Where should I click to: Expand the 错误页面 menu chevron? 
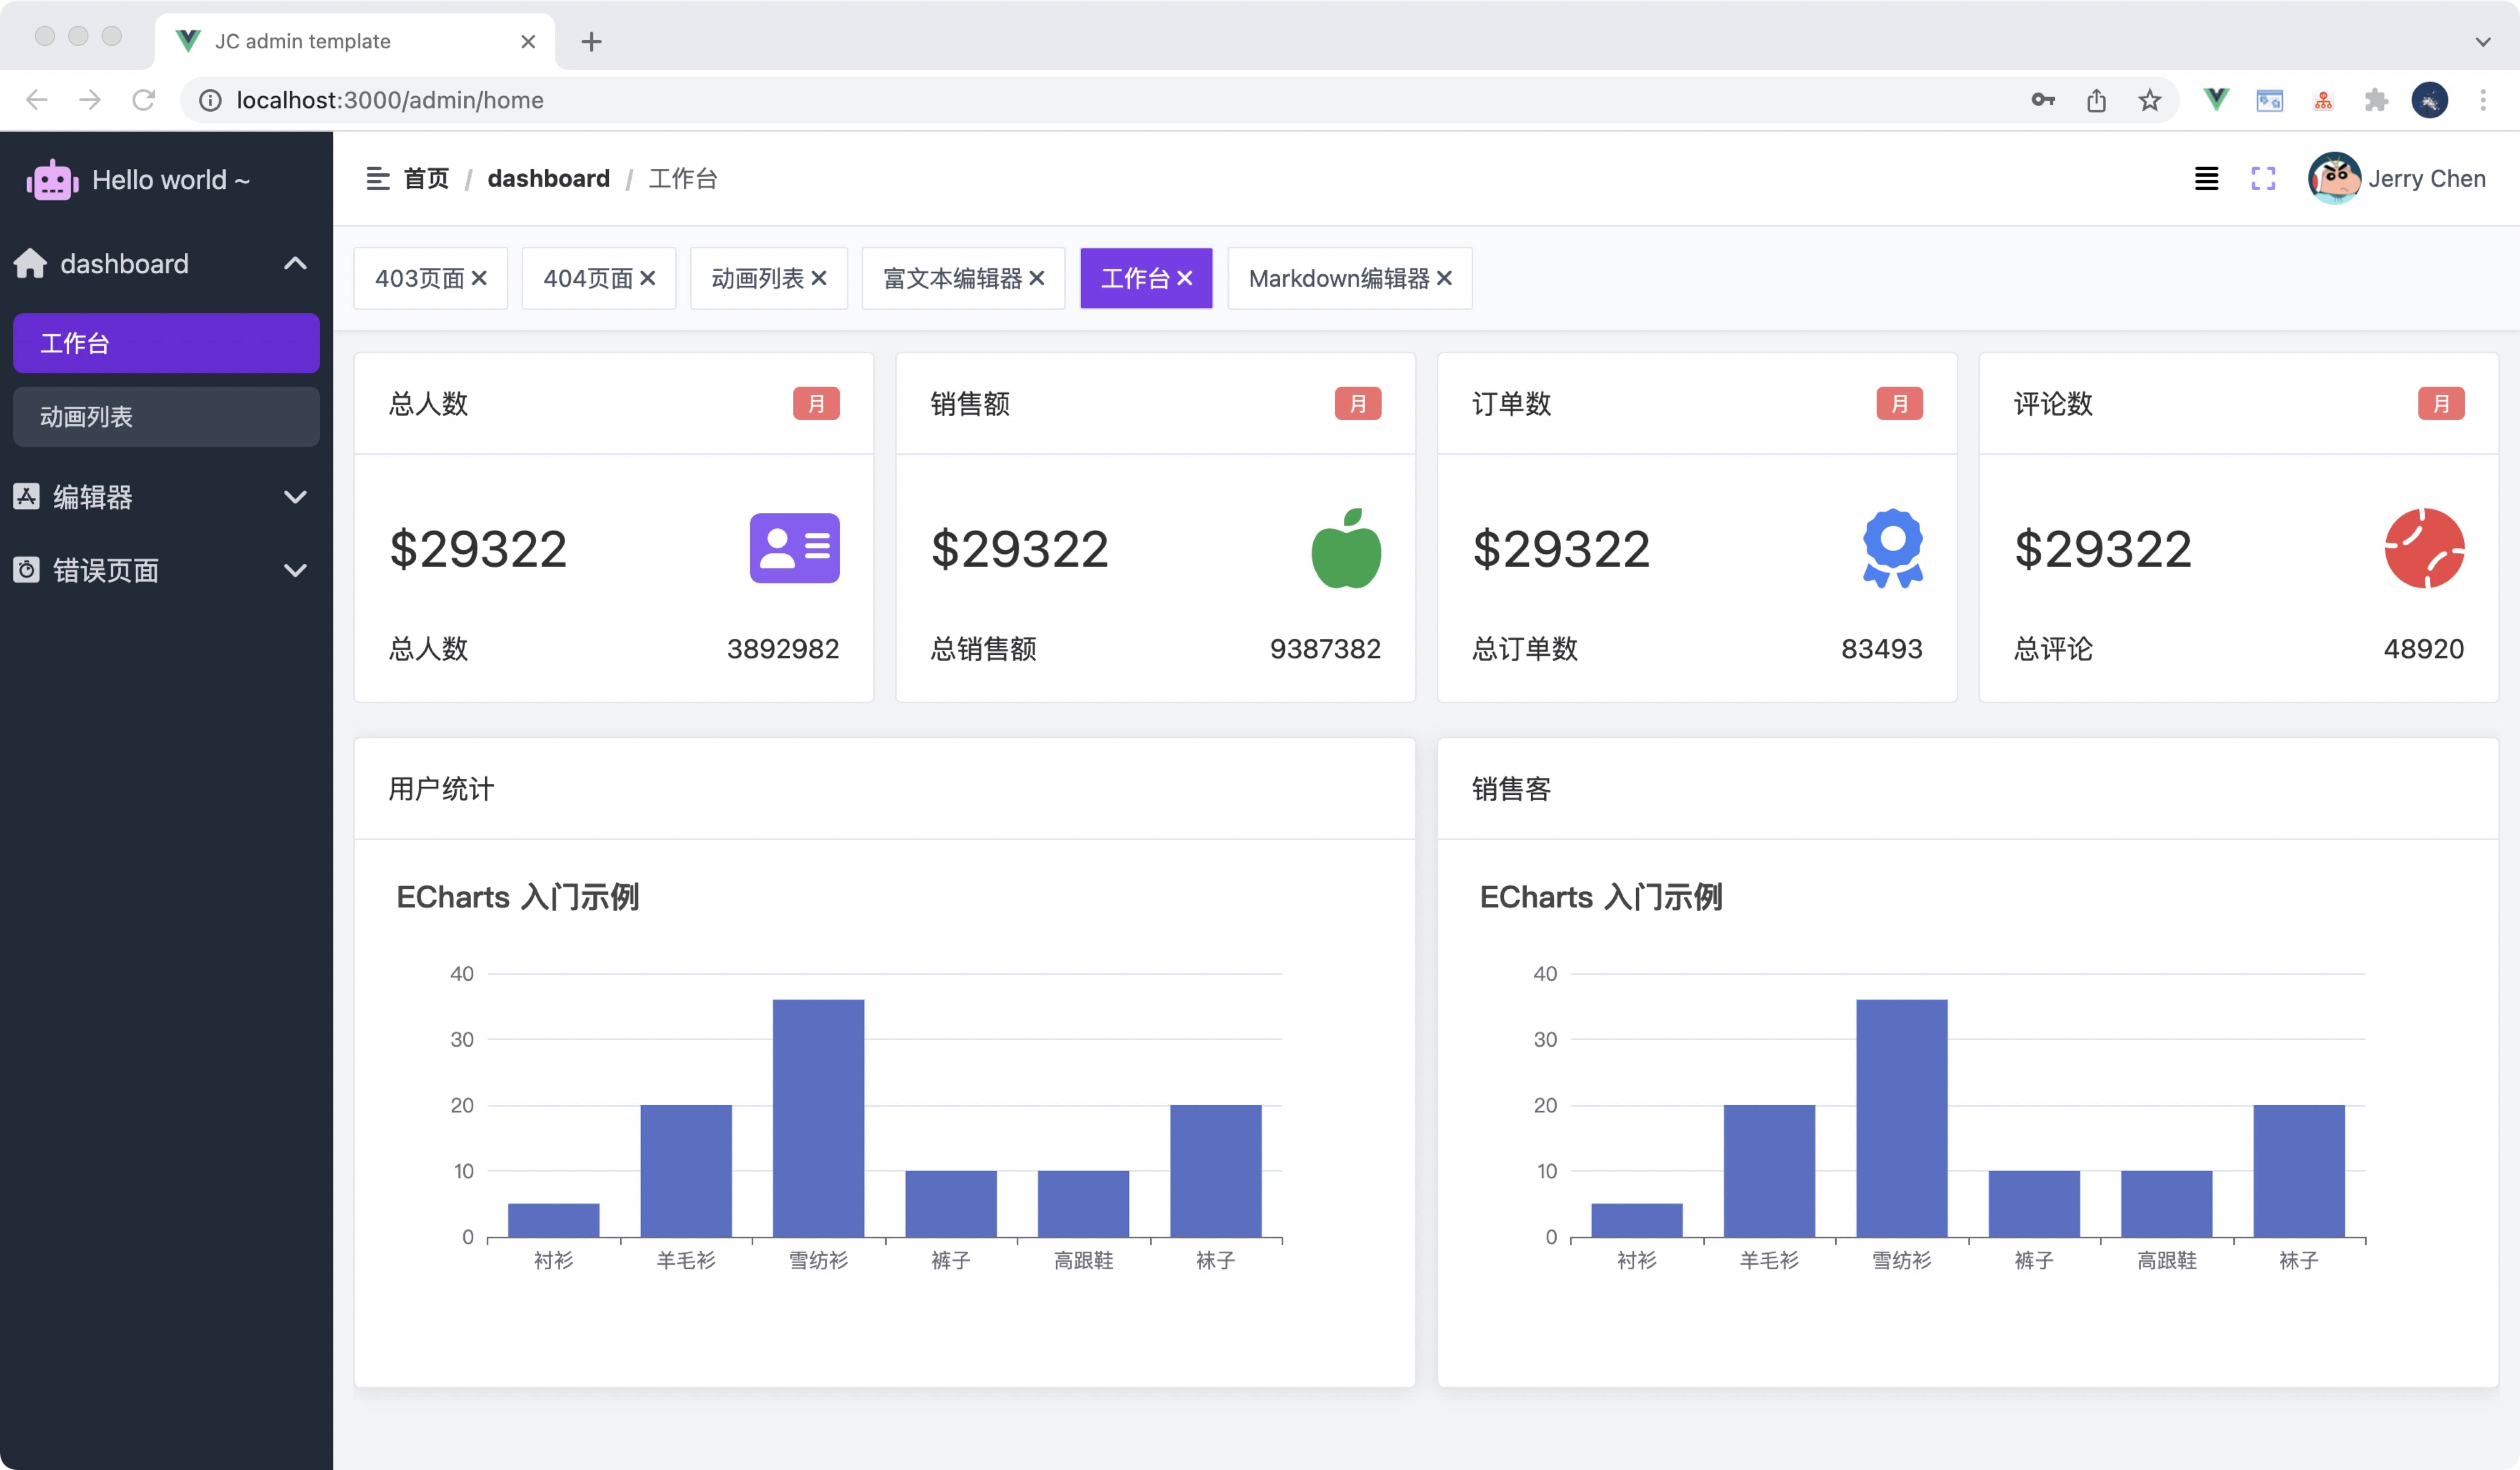point(295,570)
